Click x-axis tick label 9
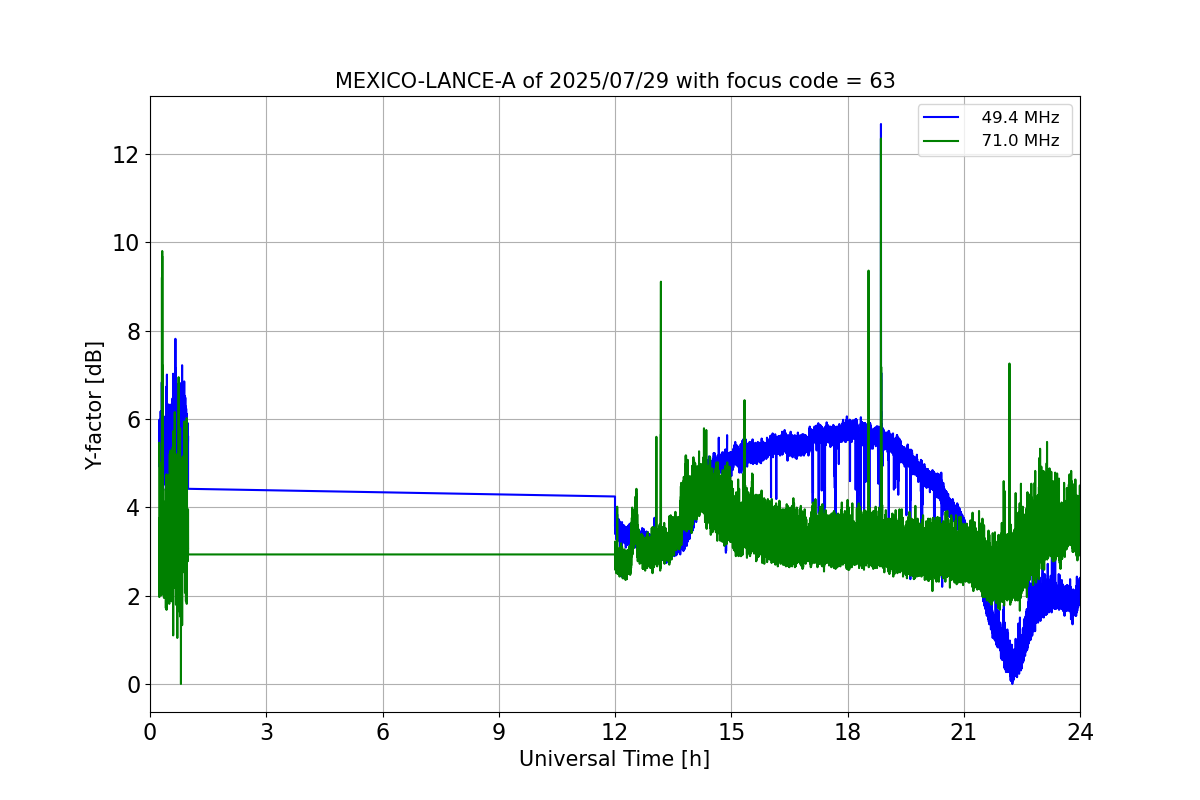This screenshot has width=1200, height=800. pyautogui.click(x=499, y=732)
